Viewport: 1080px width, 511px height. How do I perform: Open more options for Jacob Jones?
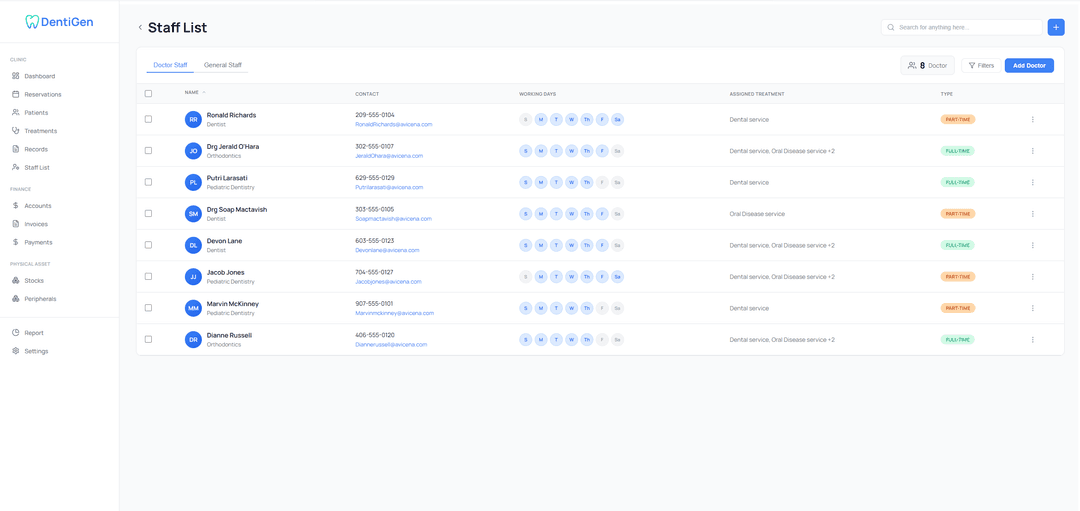[x=1032, y=277]
